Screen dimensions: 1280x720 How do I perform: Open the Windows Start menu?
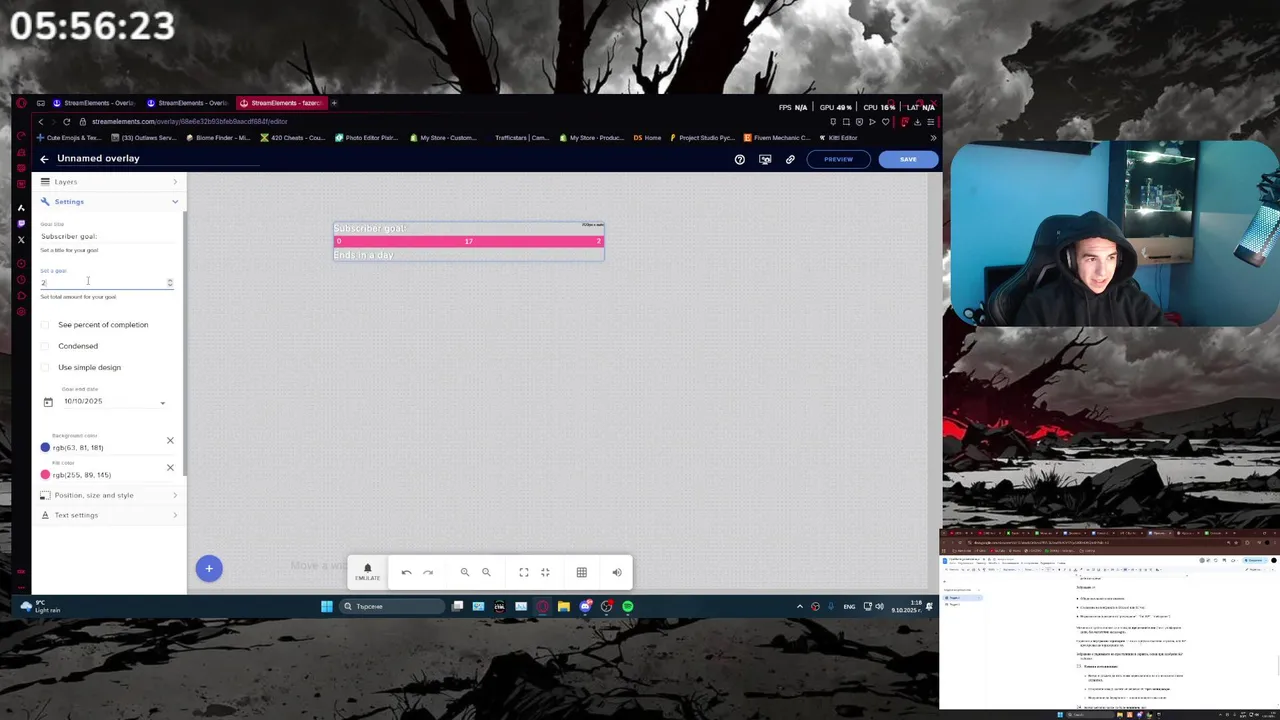(x=326, y=606)
